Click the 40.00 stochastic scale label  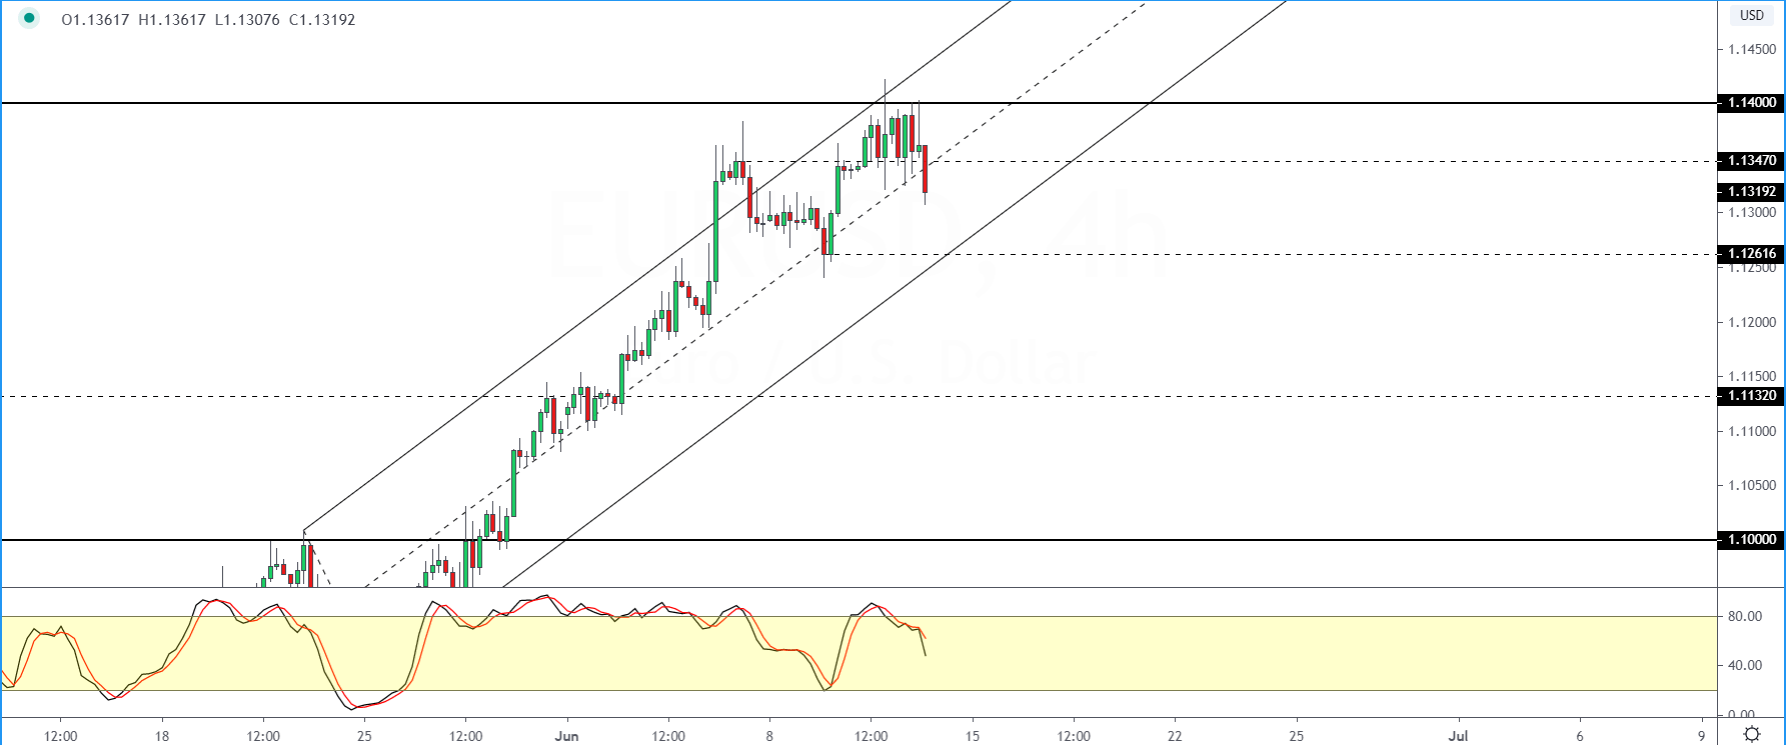[x=1745, y=665]
